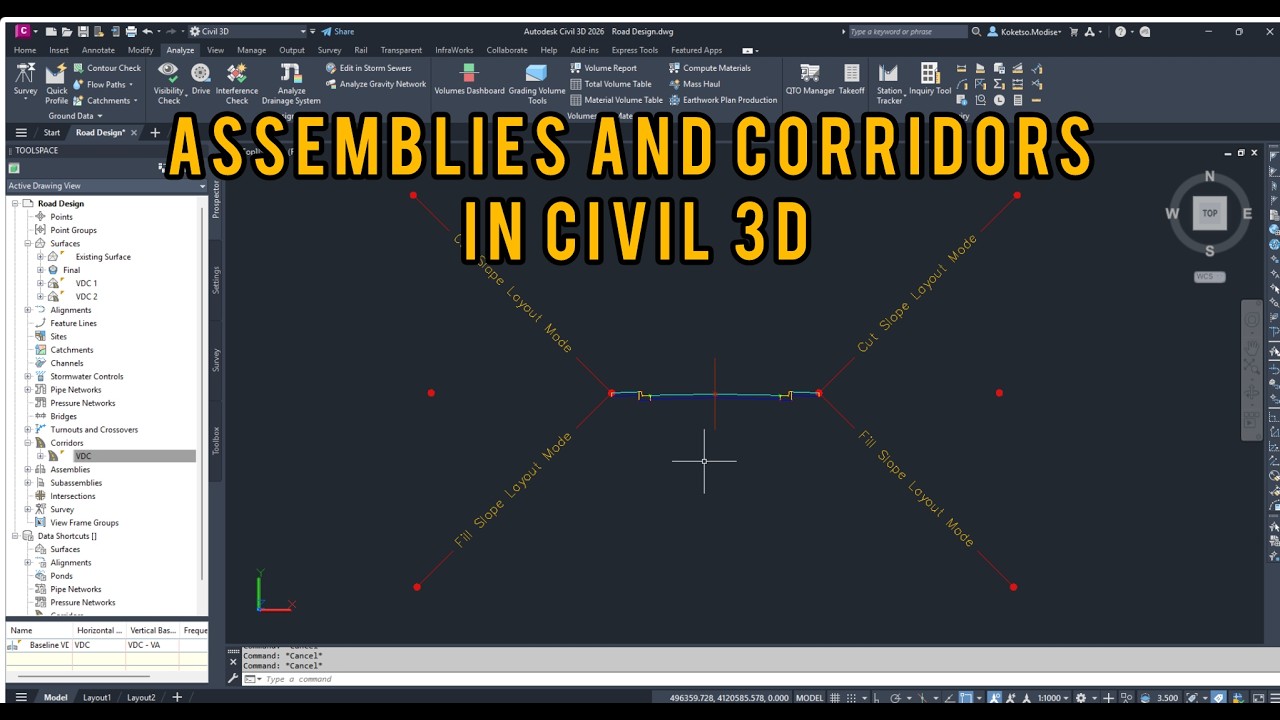Switch to the Layout1 tab

pos(97,698)
